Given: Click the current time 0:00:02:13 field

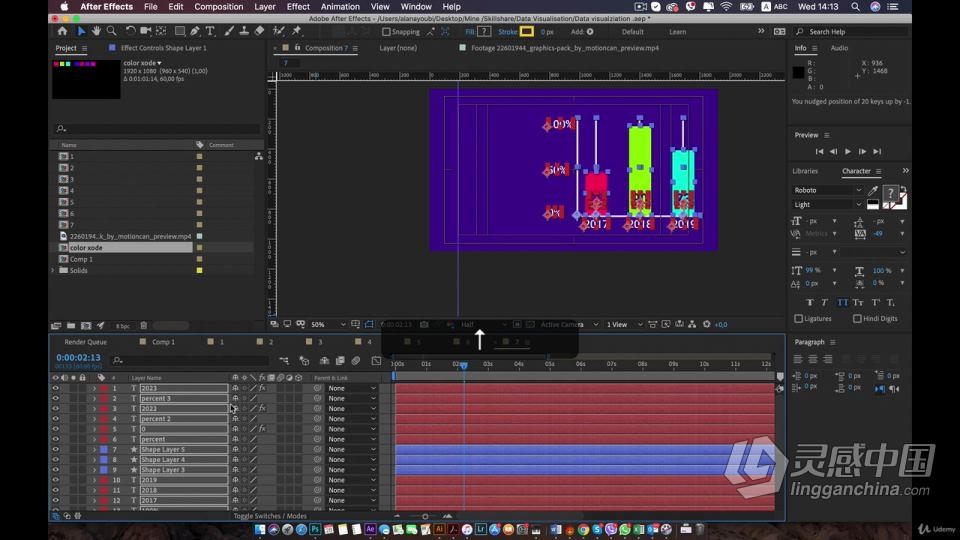Looking at the screenshot, I should point(78,358).
